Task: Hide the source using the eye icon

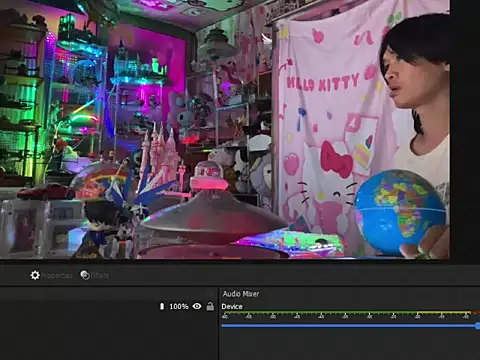Action: (x=197, y=306)
